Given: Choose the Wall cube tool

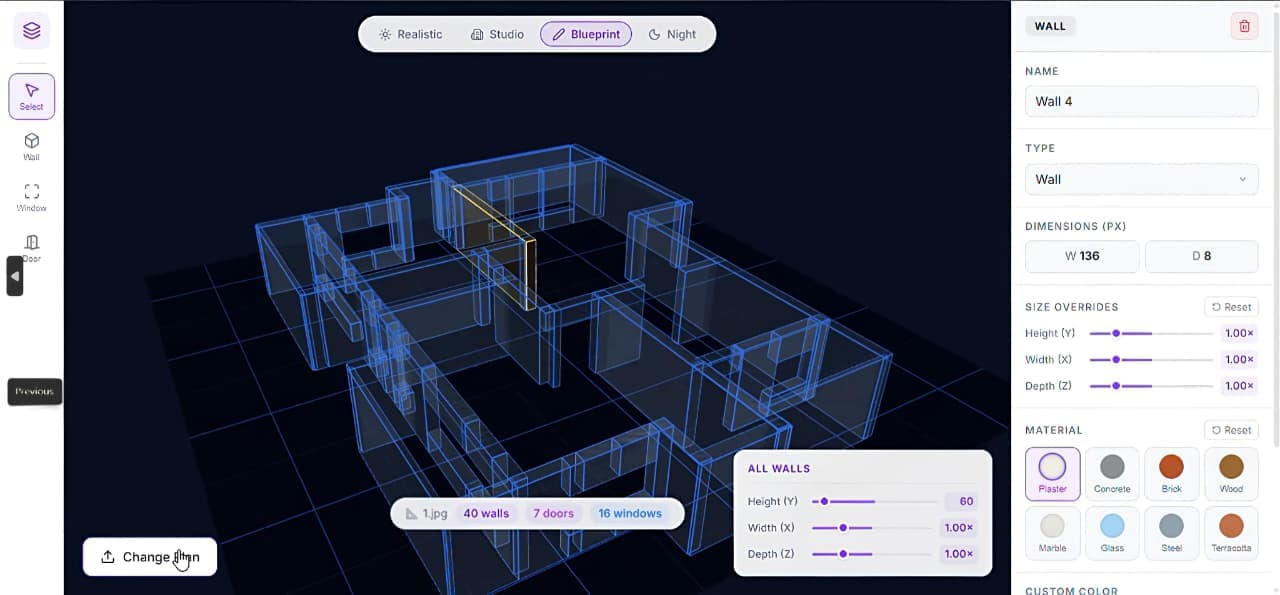Looking at the screenshot, I should pos(31,146).
